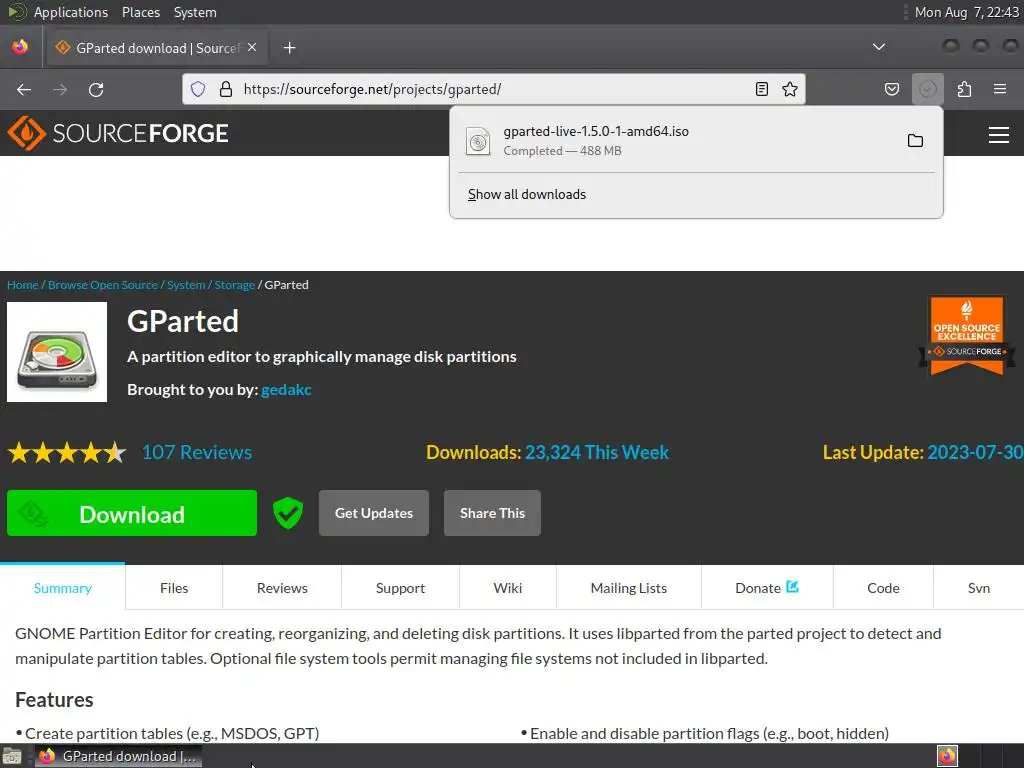
Task: Click the 2023-07-30 last update link
Action: pos(975,453)
